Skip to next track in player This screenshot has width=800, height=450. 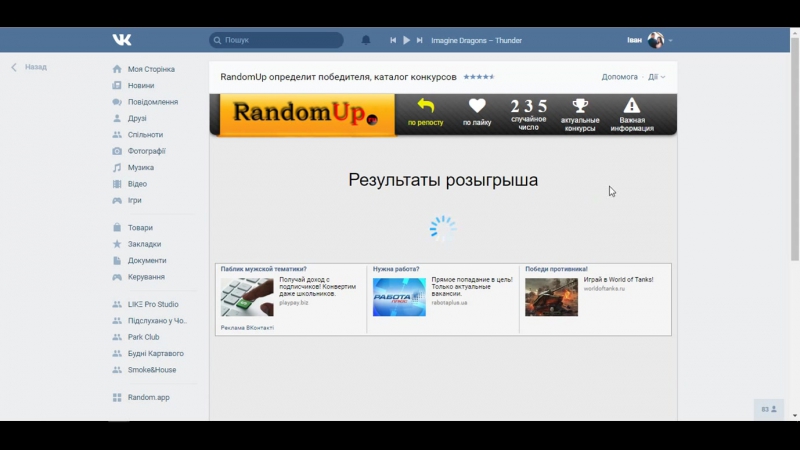(420, 40)
